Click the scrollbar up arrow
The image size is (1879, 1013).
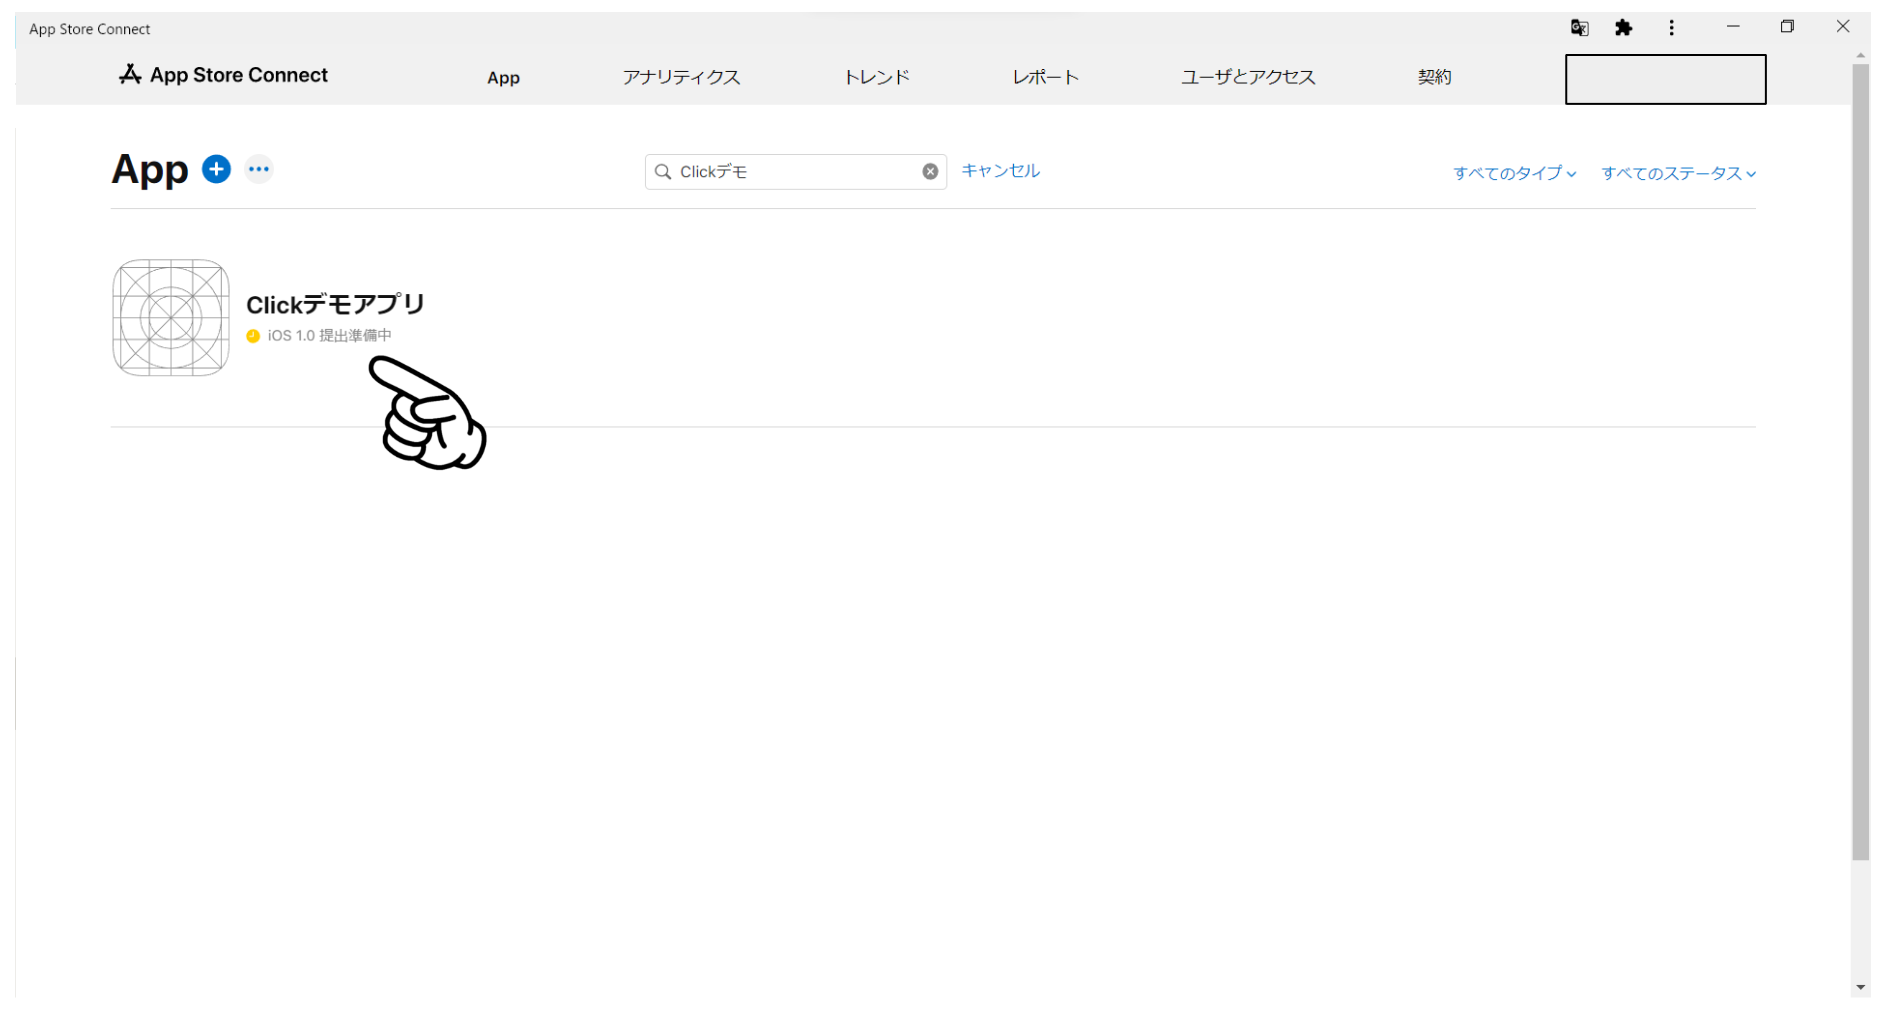[x=1860, y=56]
